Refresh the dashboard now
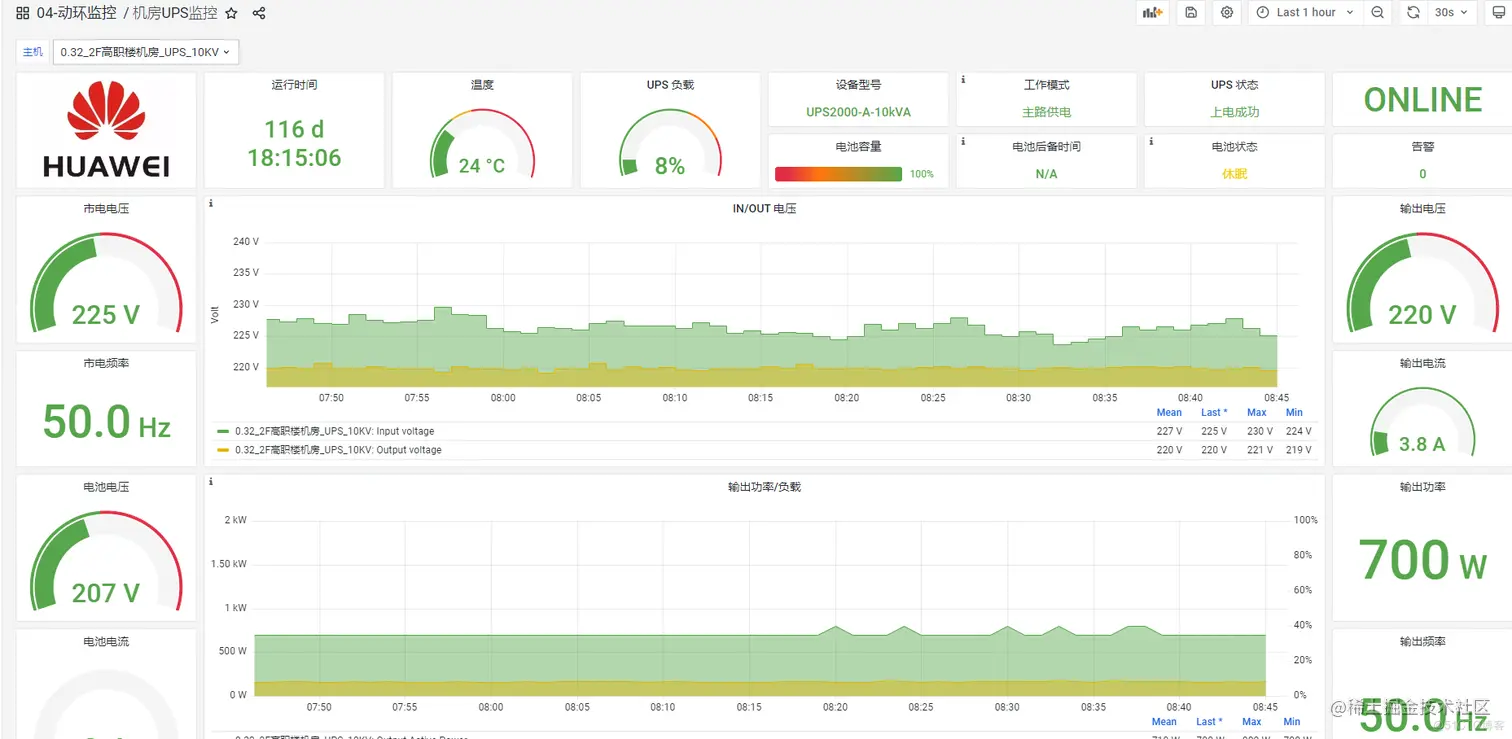This screenshot has height=739, width=1512. click(1413, 12)
